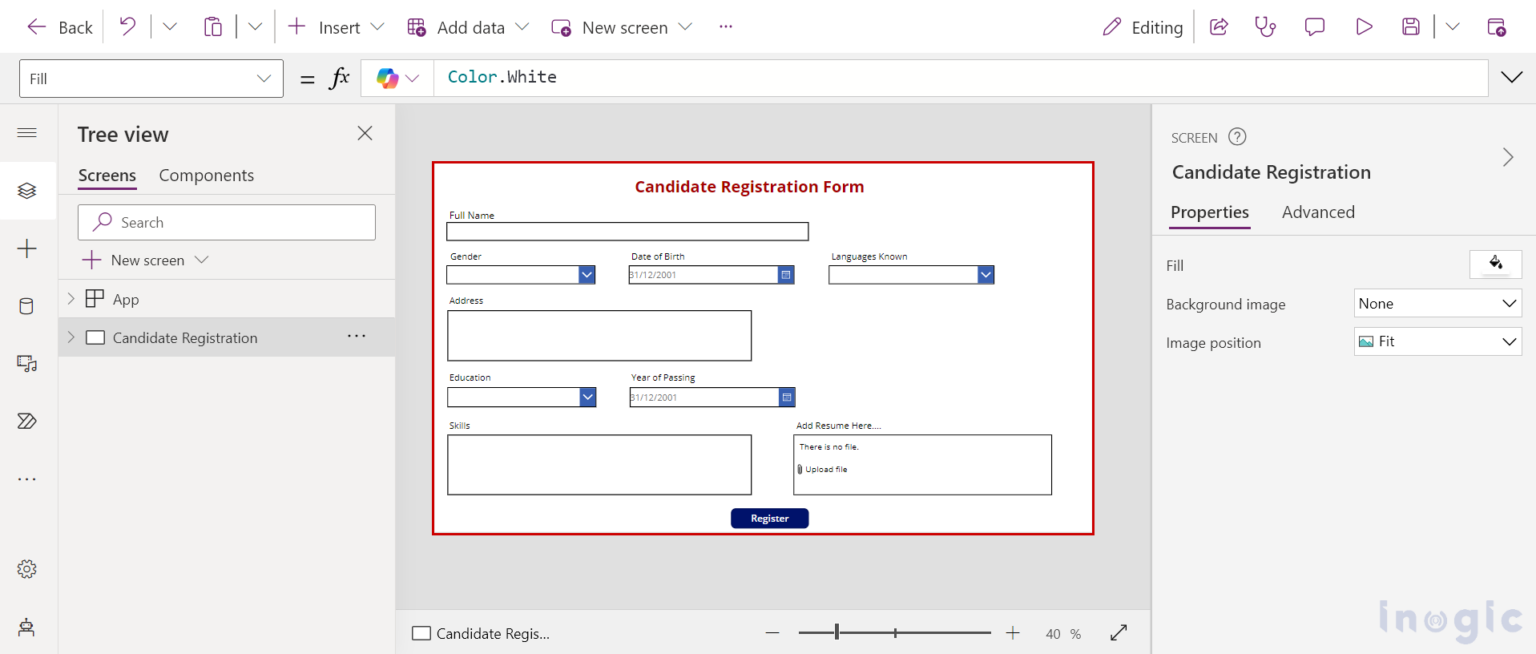Switch to the Advanced tab in the Screen panel
The width and height of the screenshot is (1536, 654).
tap(1318, 212)
